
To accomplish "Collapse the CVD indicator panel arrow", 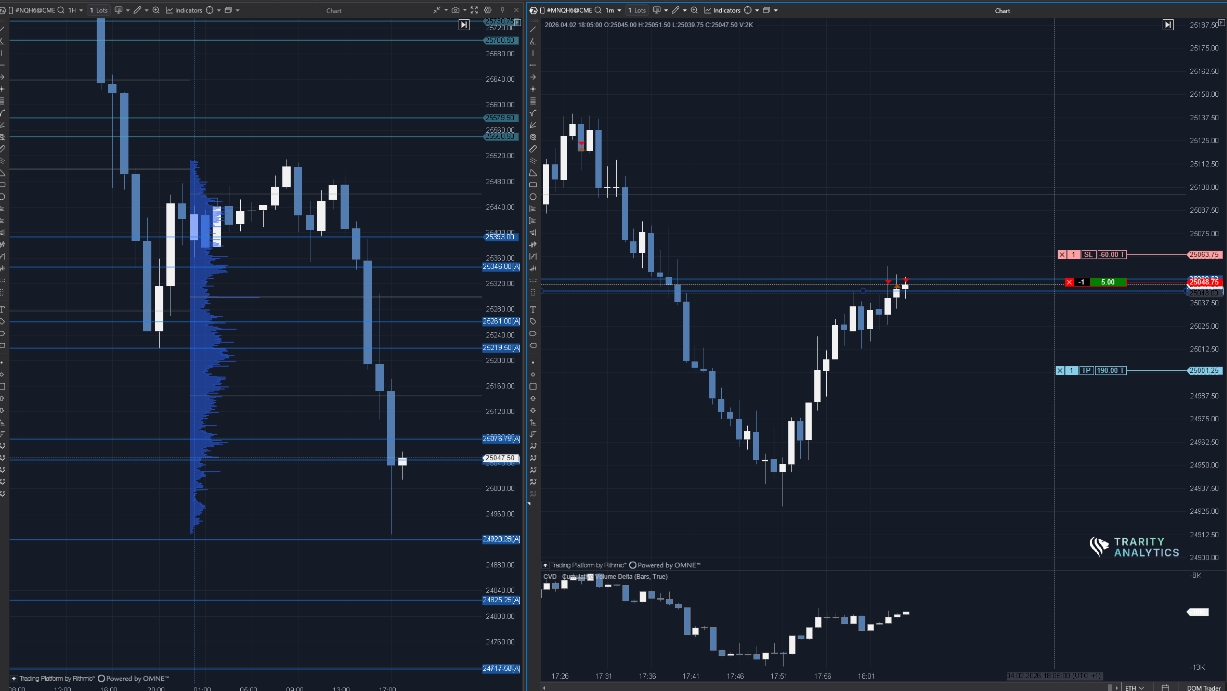I will click(546, 565).
